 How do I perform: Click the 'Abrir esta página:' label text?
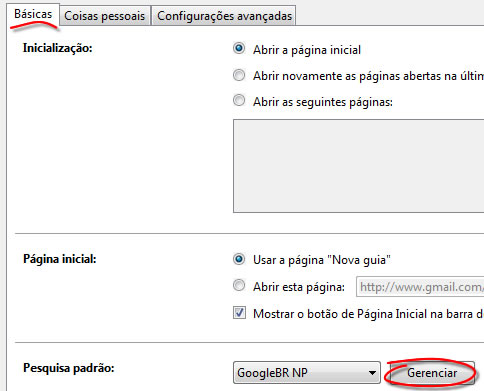299,287
